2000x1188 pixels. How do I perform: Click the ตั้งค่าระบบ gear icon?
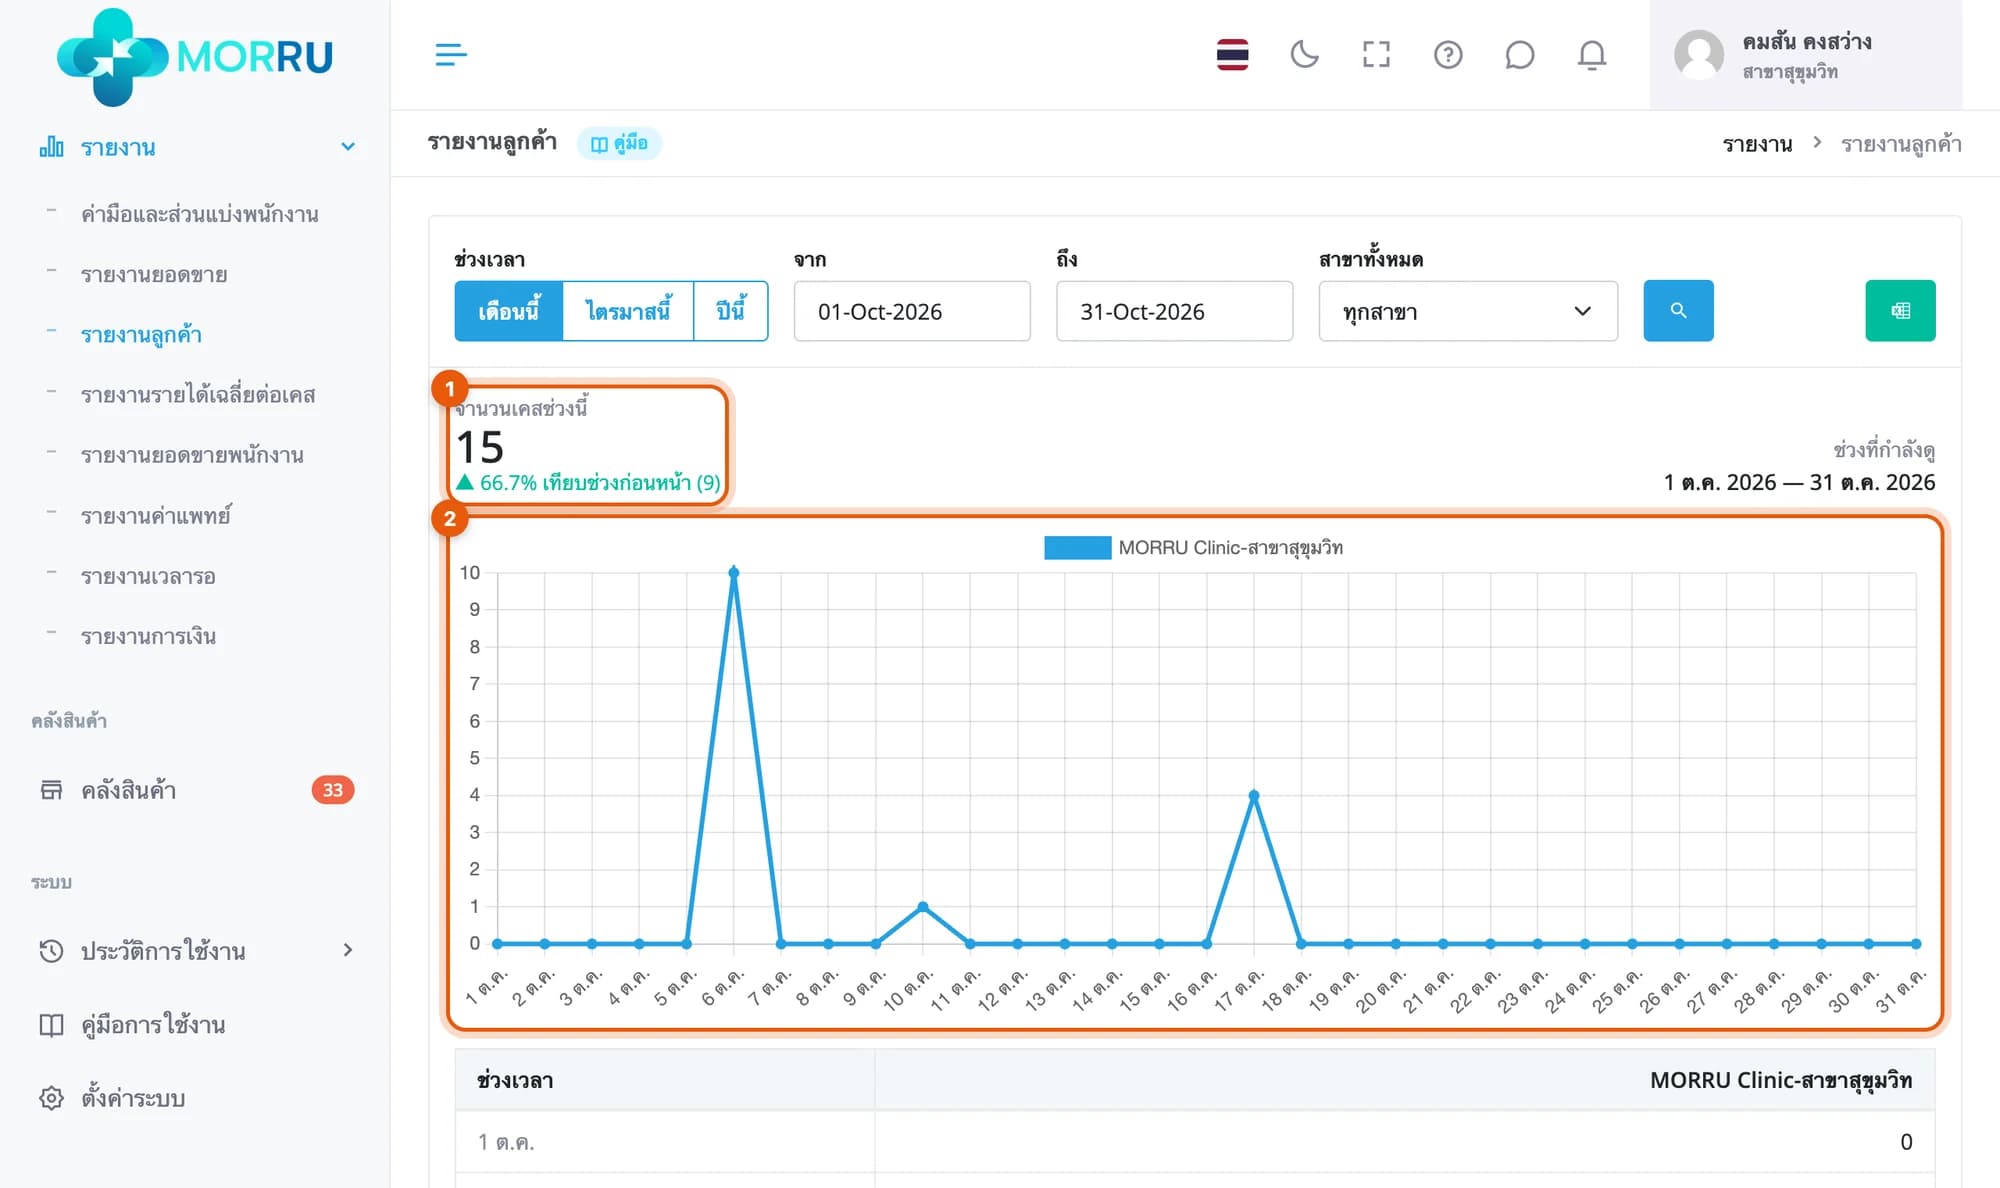click(51, 1098)
